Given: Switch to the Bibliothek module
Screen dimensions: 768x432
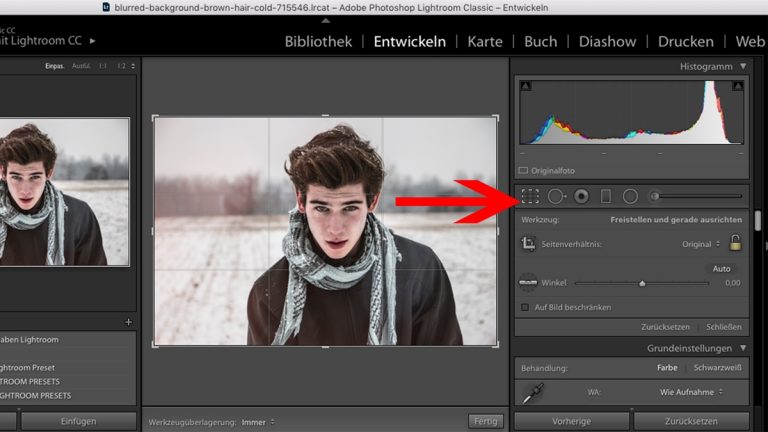Looking at the screenshot, I should tap(318, 42).
